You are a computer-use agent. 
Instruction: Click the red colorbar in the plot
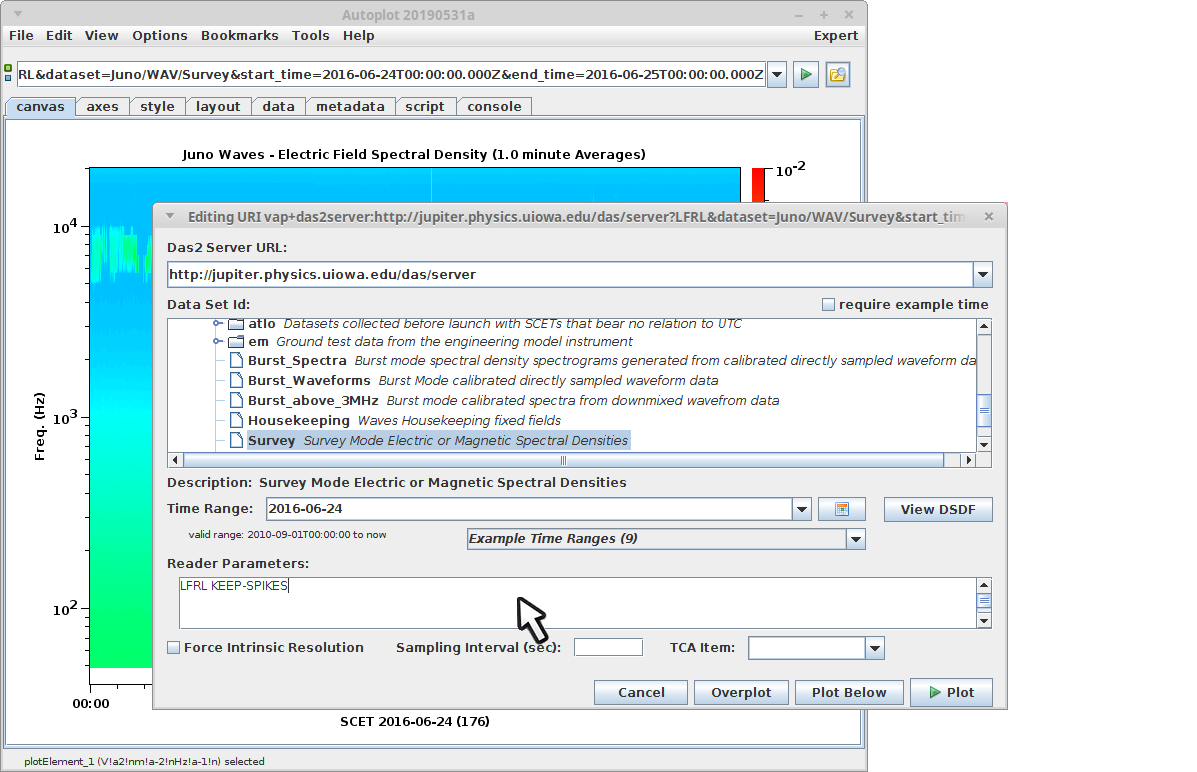758,185
